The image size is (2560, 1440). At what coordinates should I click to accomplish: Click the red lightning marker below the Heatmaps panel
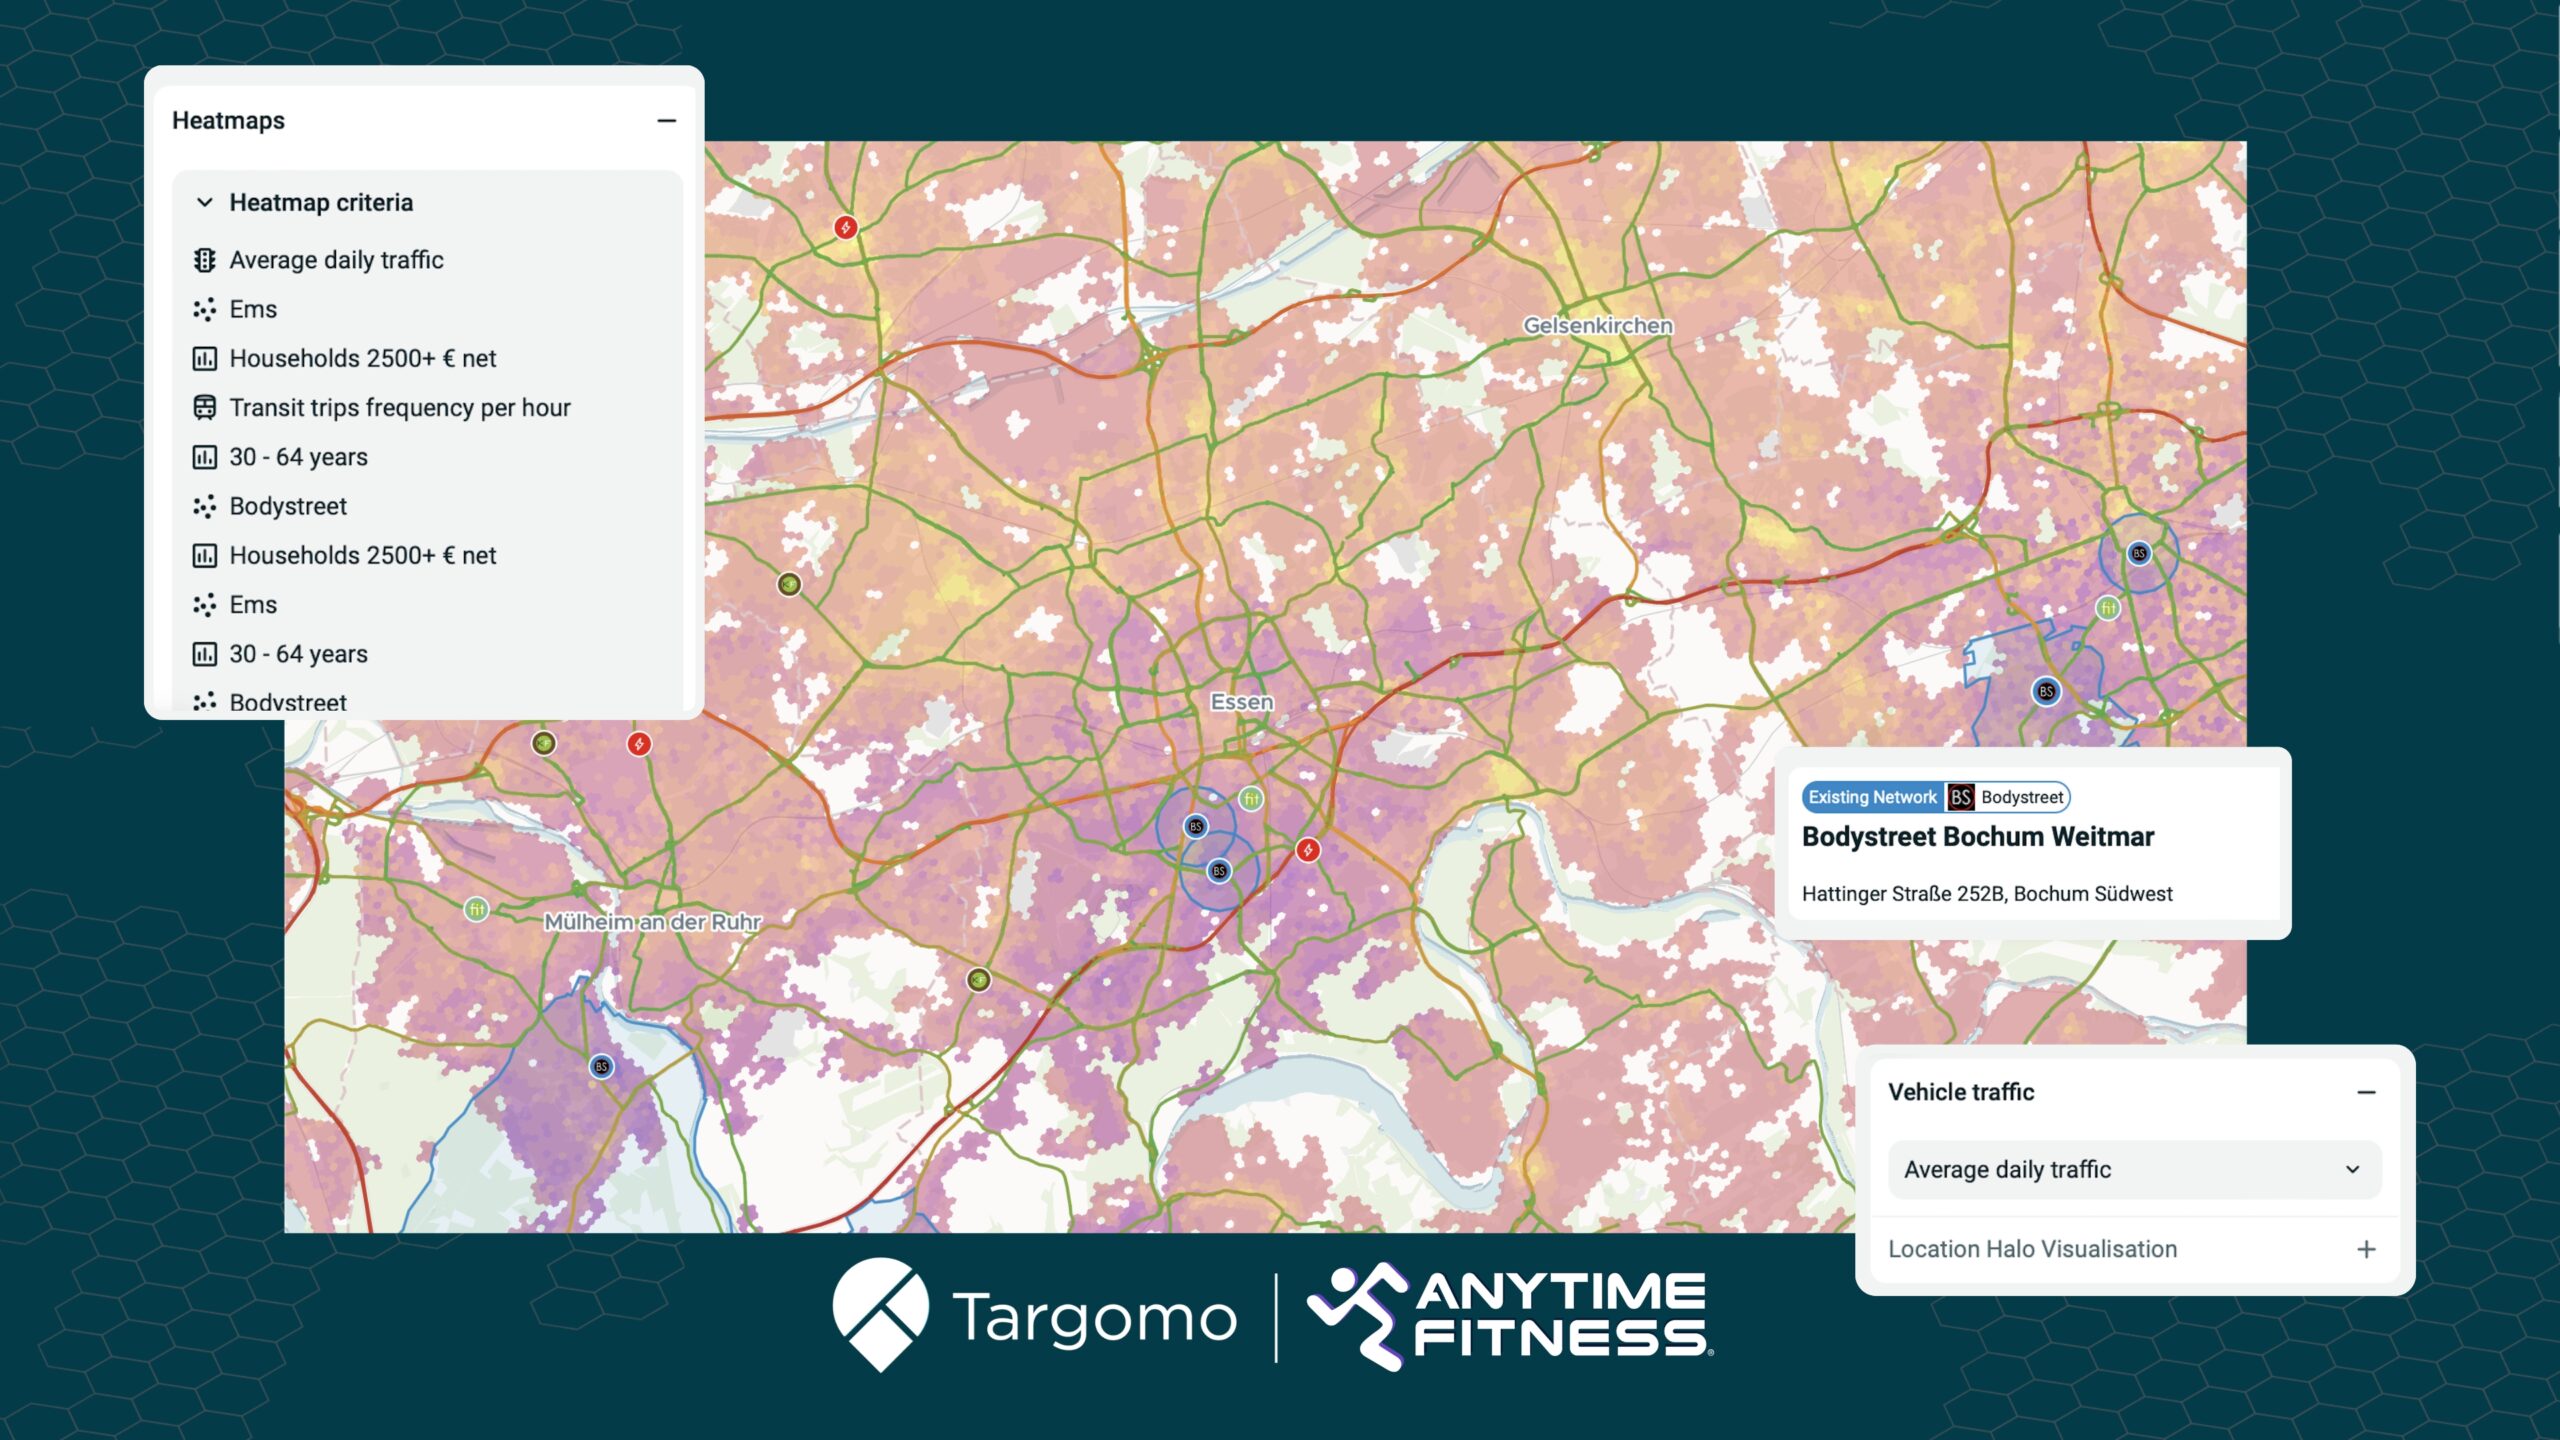pyautogui.click(x=639, y=744)
